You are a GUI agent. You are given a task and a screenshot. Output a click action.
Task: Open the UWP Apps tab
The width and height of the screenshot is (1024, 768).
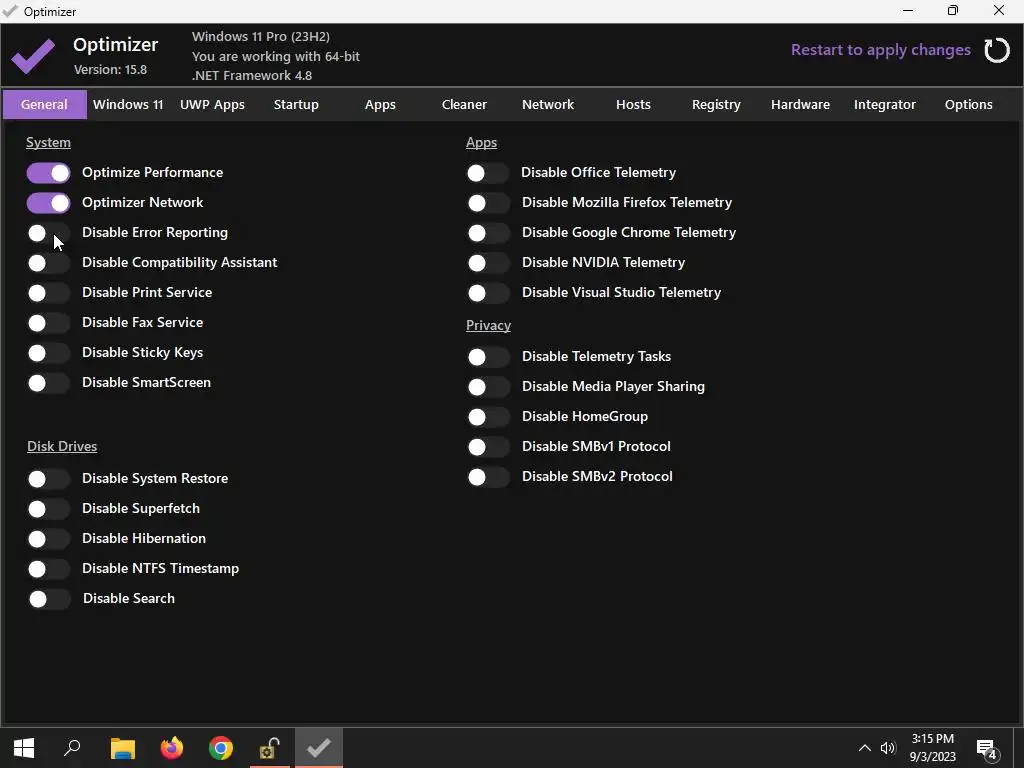point(212,104)
